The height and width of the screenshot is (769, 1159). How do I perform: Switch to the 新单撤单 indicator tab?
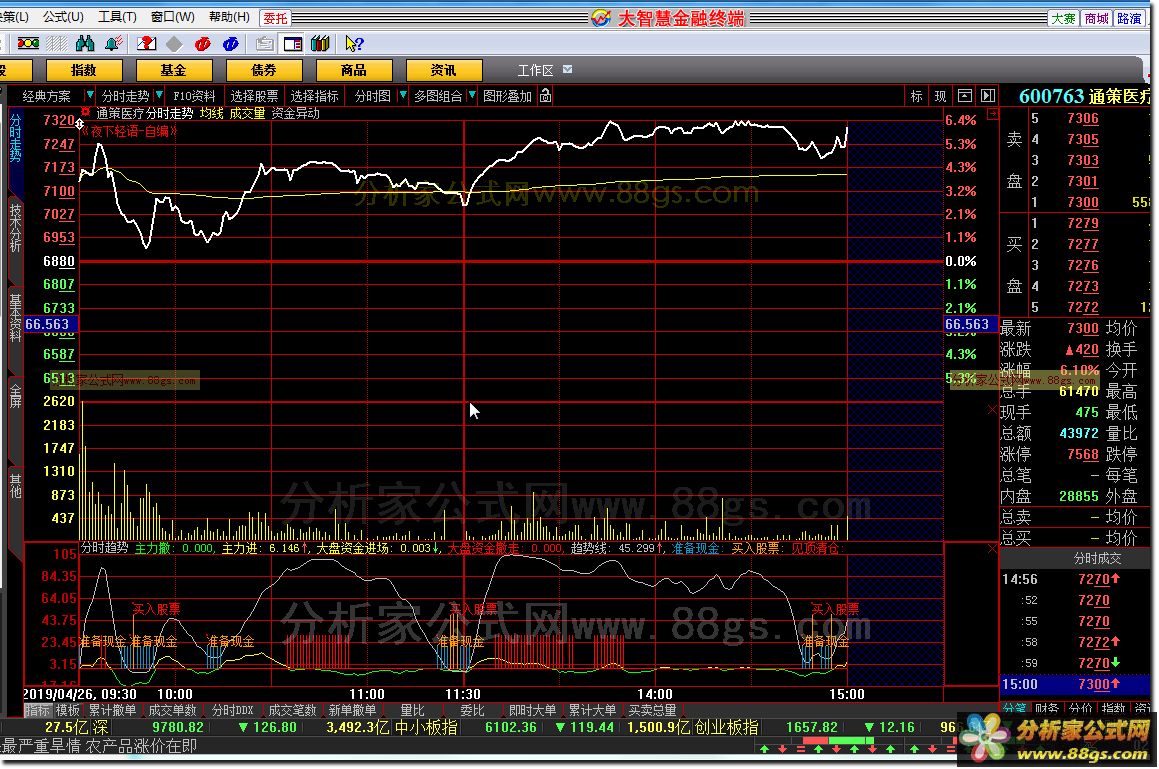coord(352,710)
